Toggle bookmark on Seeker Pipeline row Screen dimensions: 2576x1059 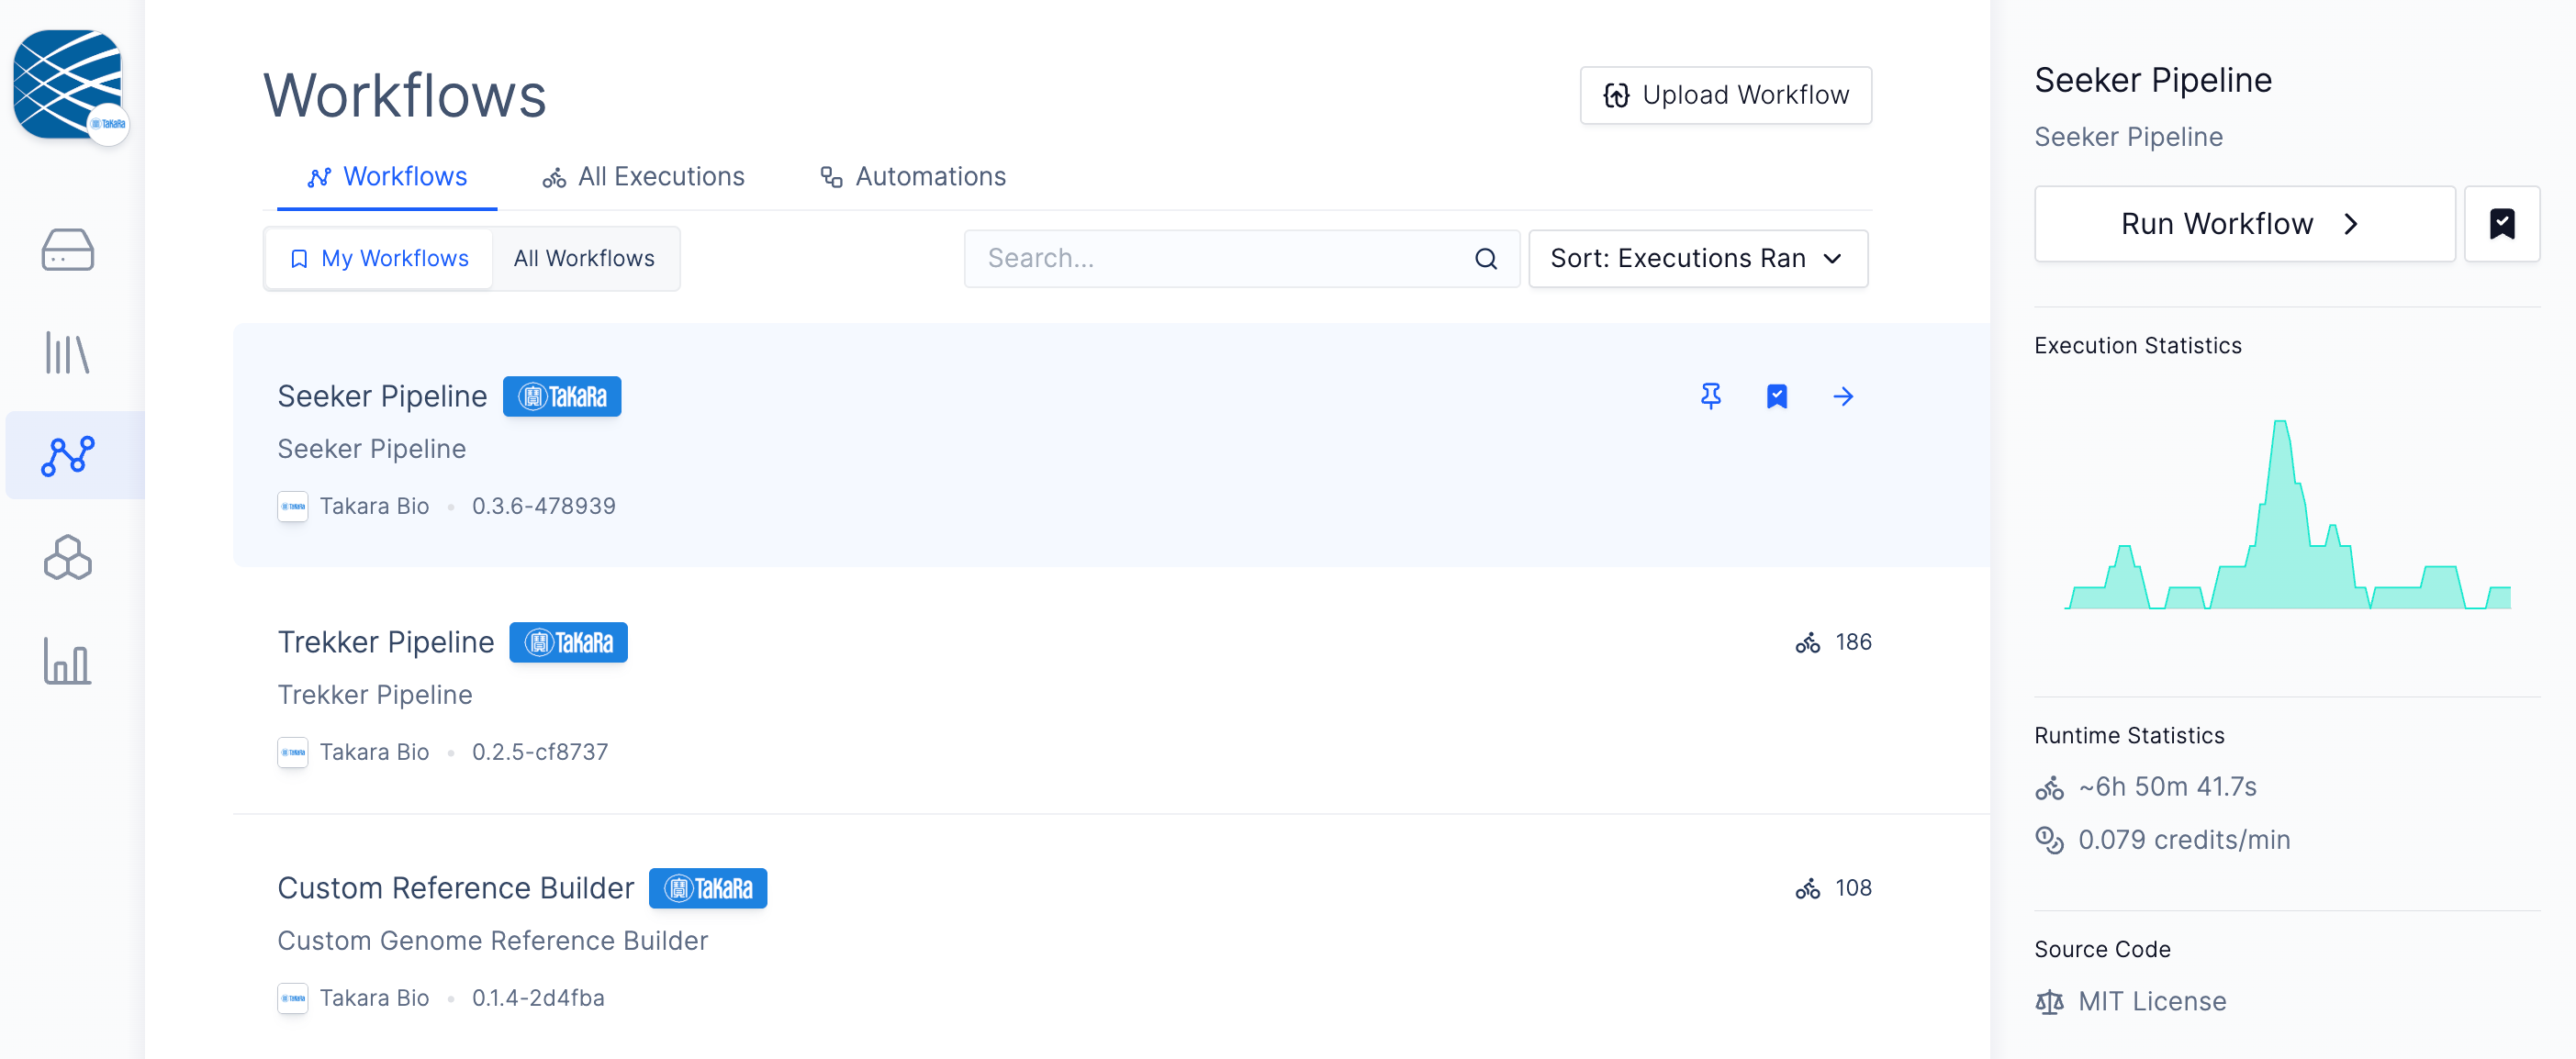point(1777,396)
